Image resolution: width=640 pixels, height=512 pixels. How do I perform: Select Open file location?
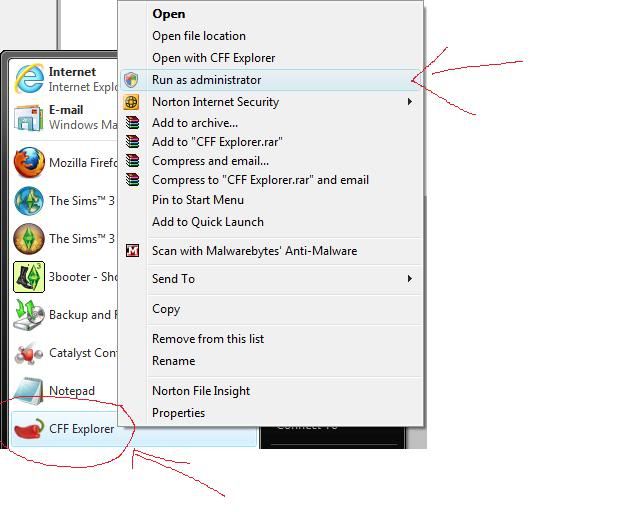[x=199, y=36]
